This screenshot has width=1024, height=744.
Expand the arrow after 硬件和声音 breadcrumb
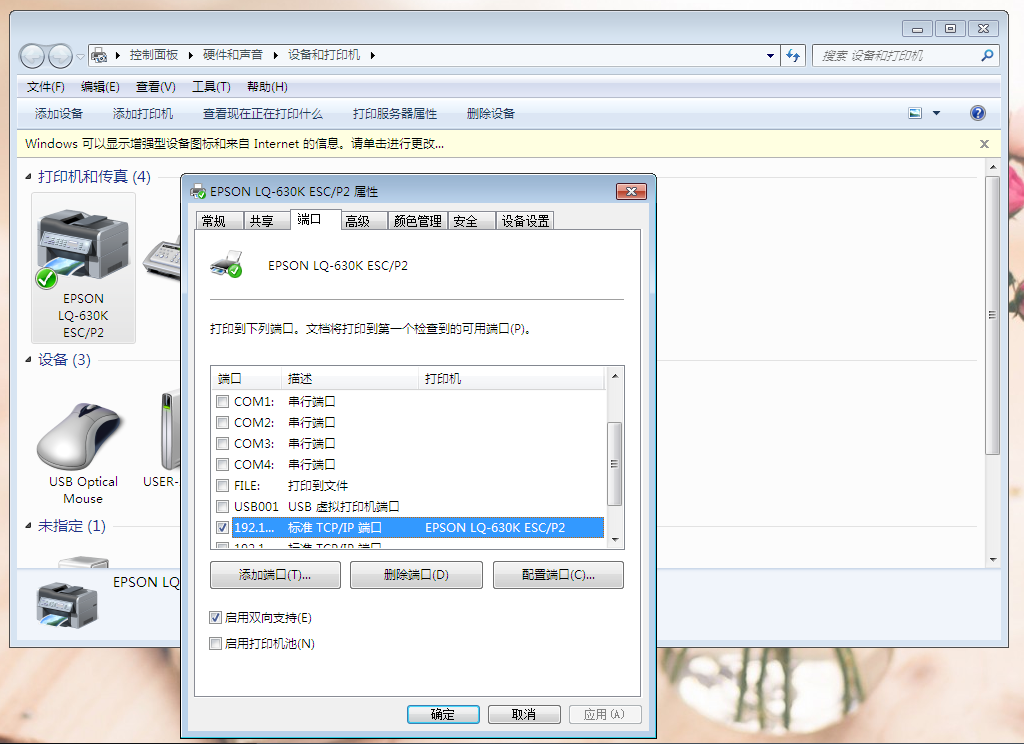pos(276,55)
